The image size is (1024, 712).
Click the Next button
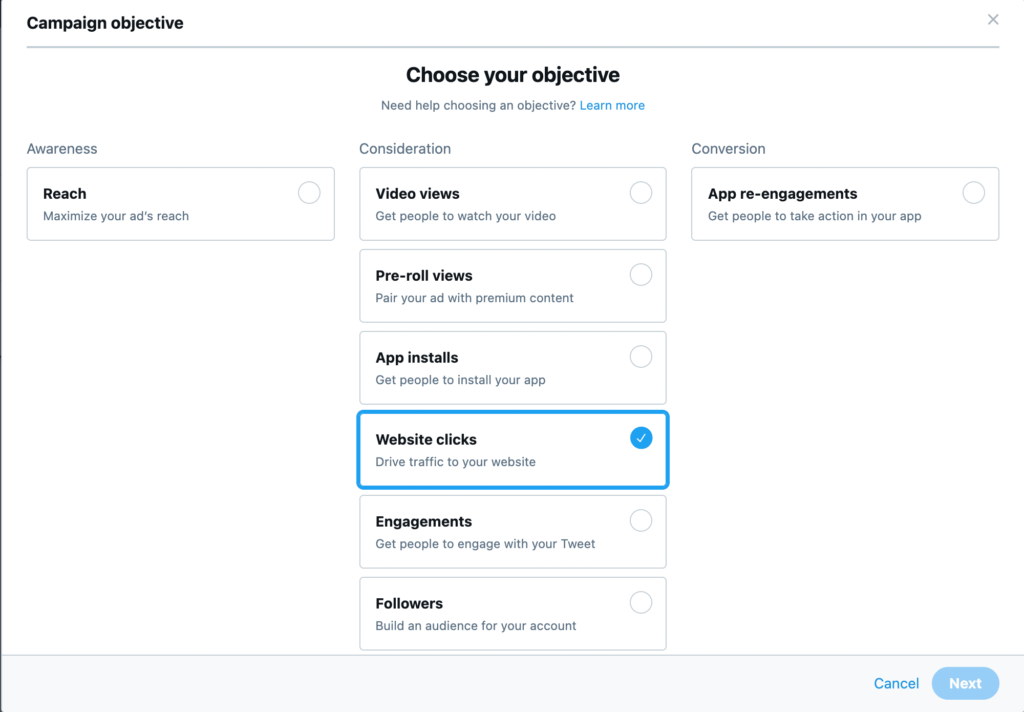pos(965,683)
